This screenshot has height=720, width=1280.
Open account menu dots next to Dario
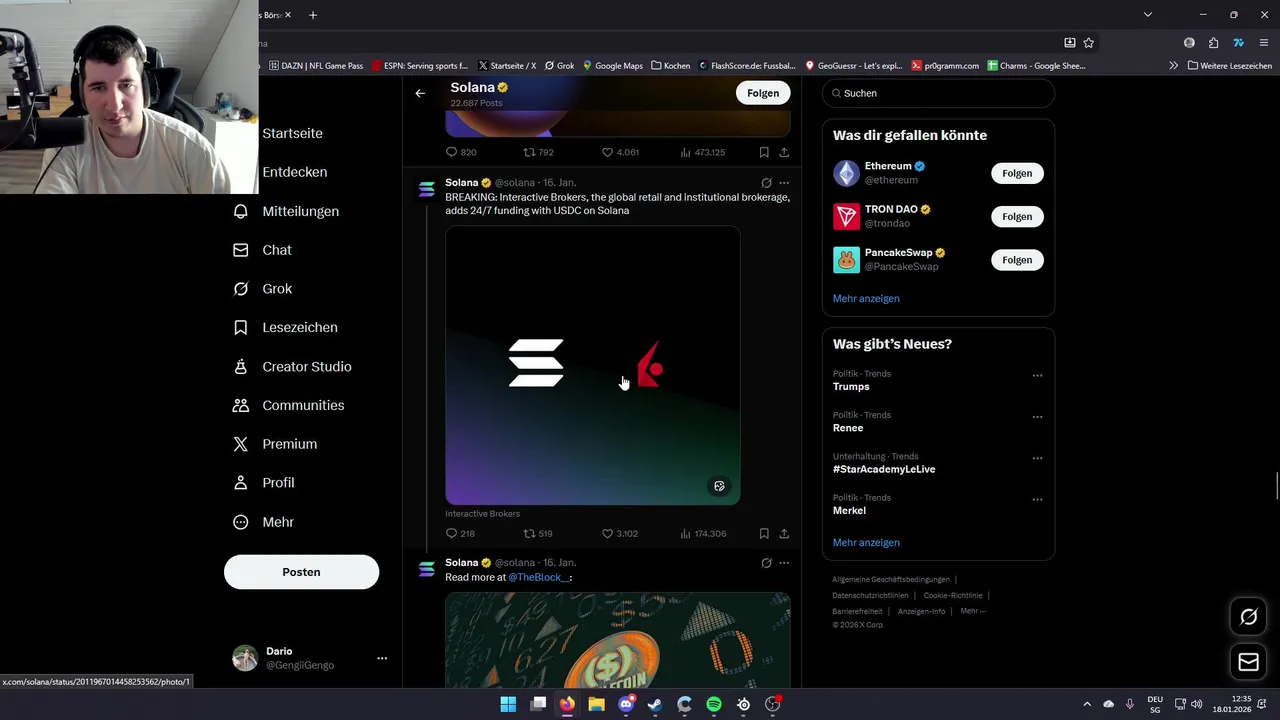pos(382,658)
